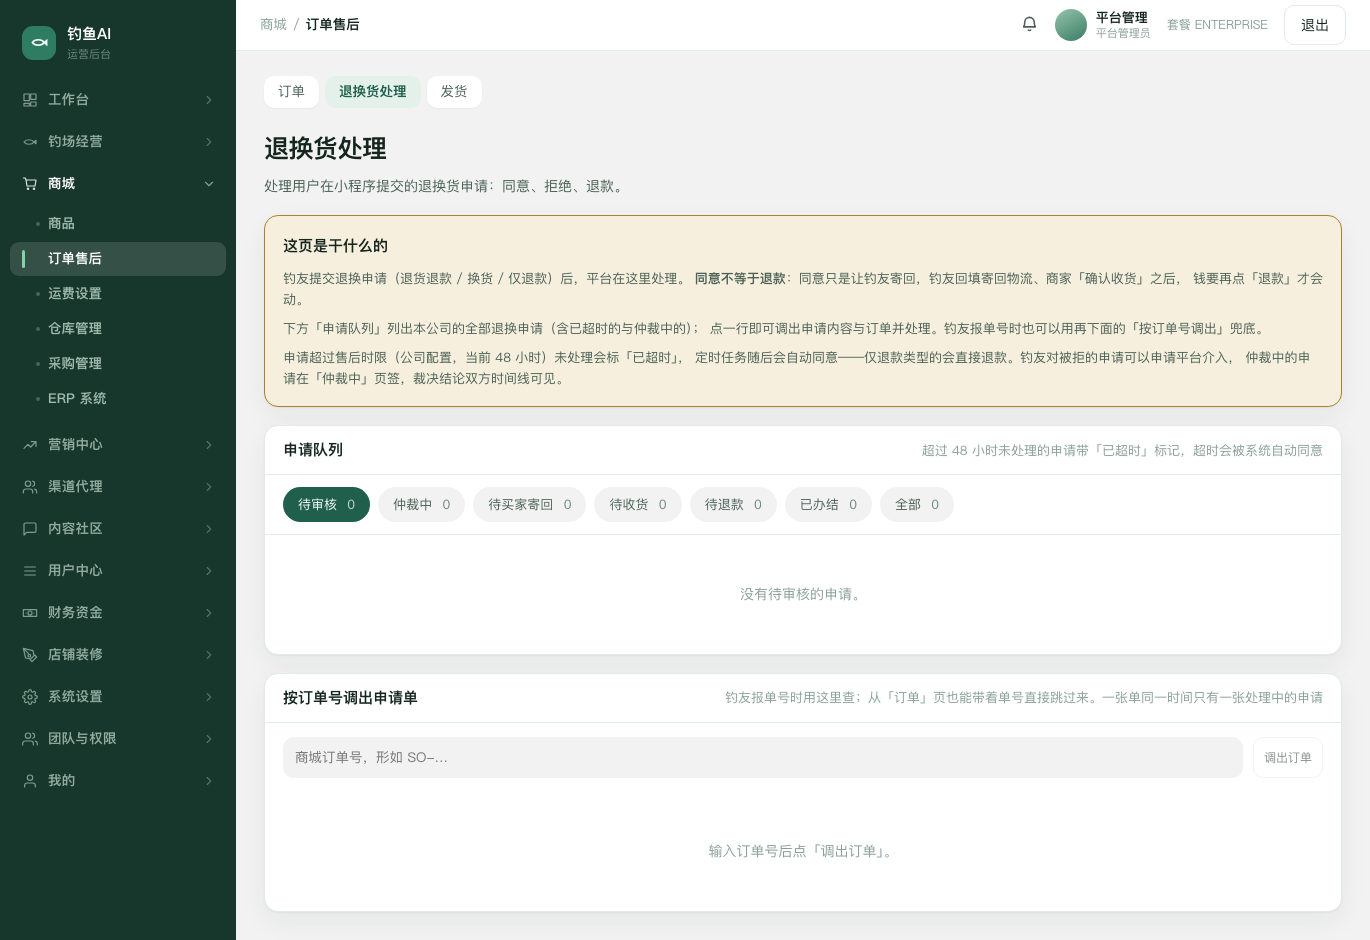The image size is (1370, 940).
Task: Expand the 工作台 chevron
Action: pos(209,100)
